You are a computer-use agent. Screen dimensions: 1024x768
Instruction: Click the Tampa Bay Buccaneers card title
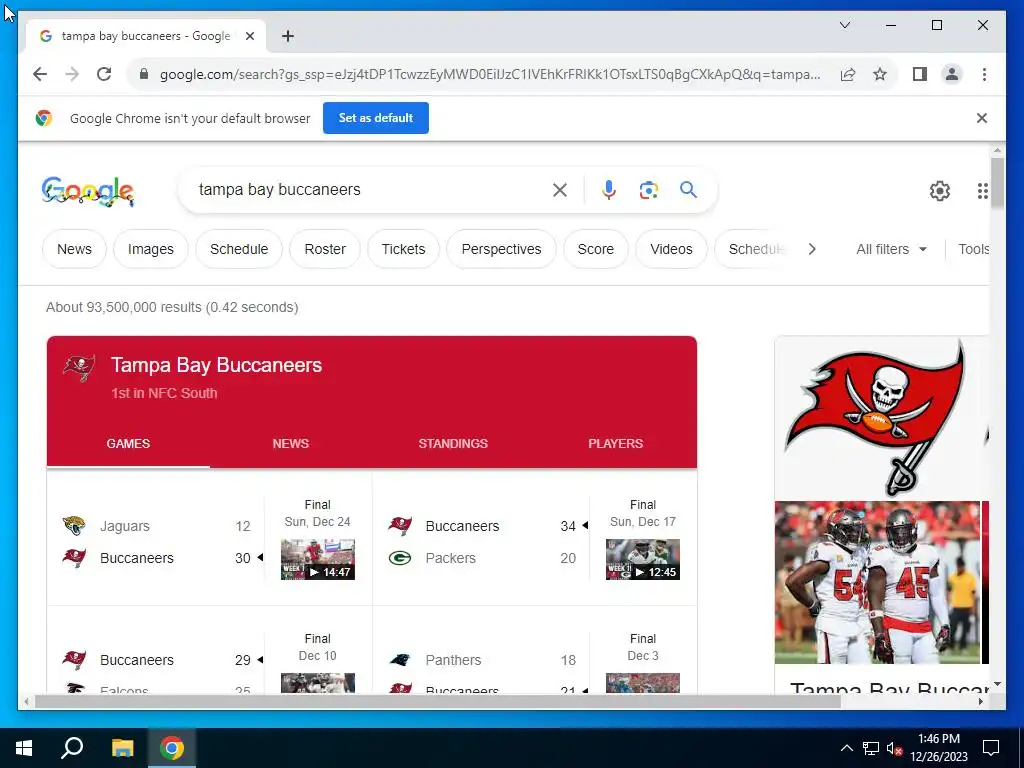[x=216, y=365]
